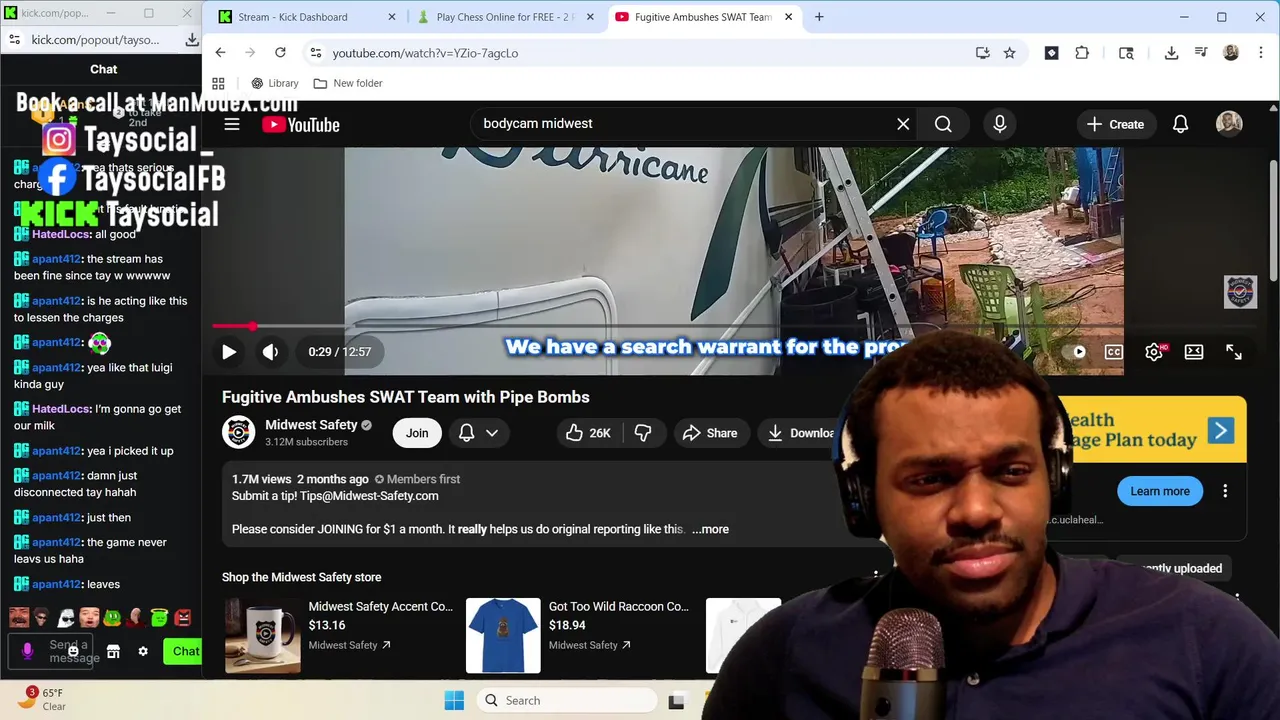
Task: Click Learn more on the ad
Action: coord(1160,491)
